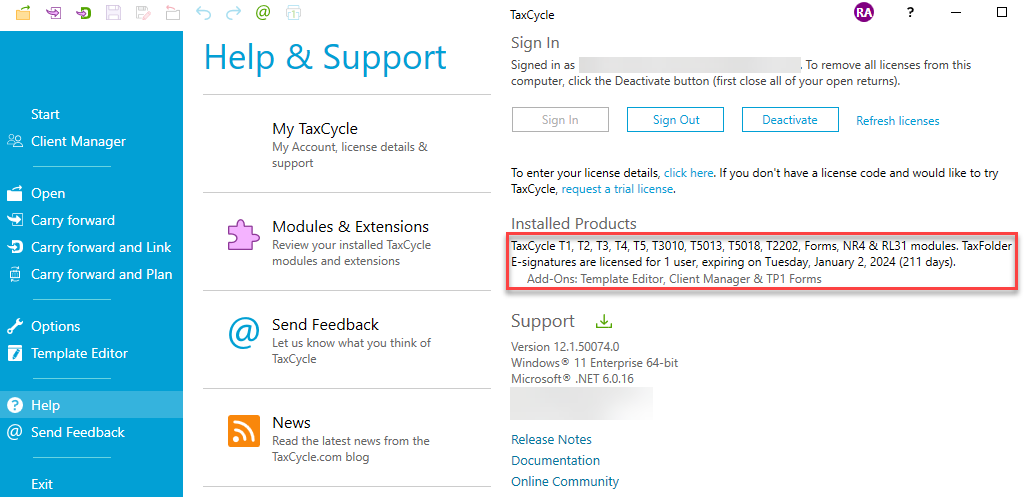Select Send Feedback in the left sidebar

pyautogui.click(x=78, y=432)
